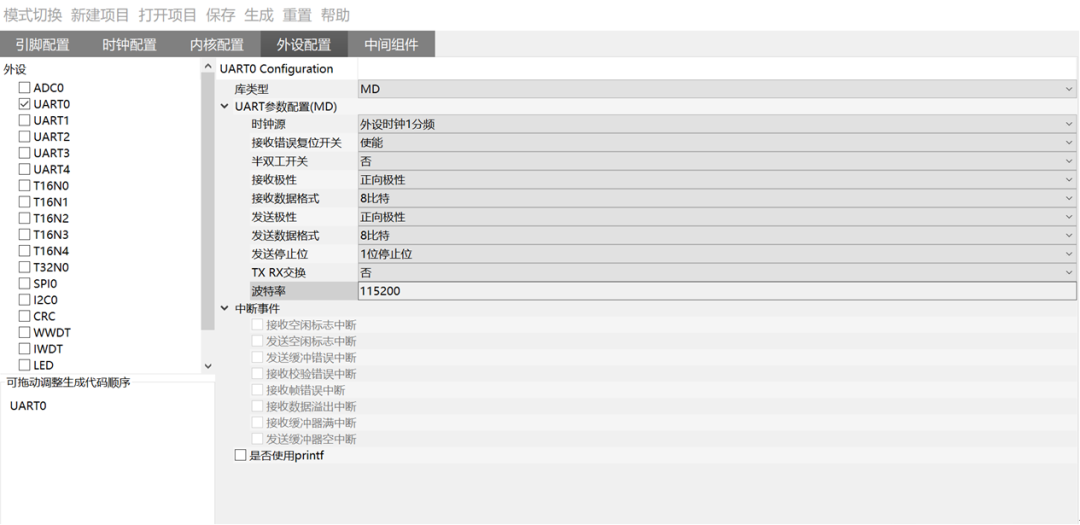The width and height of the screenshot is (1080, 525).
Task: Click the 波特率 input field with 115200
Action: (x=716, y=291)
